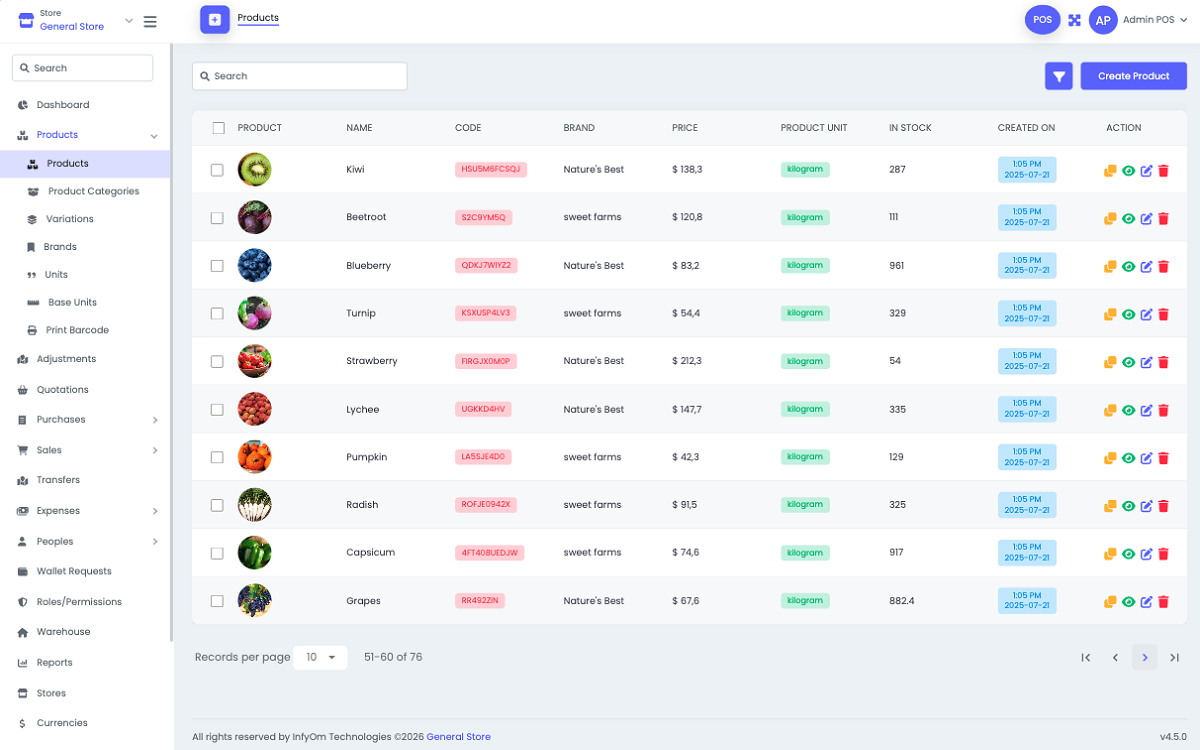Screen dimensions: 1200x750
Task: Go to the next page with the right arrow
Action: (x=1144, y=657)
